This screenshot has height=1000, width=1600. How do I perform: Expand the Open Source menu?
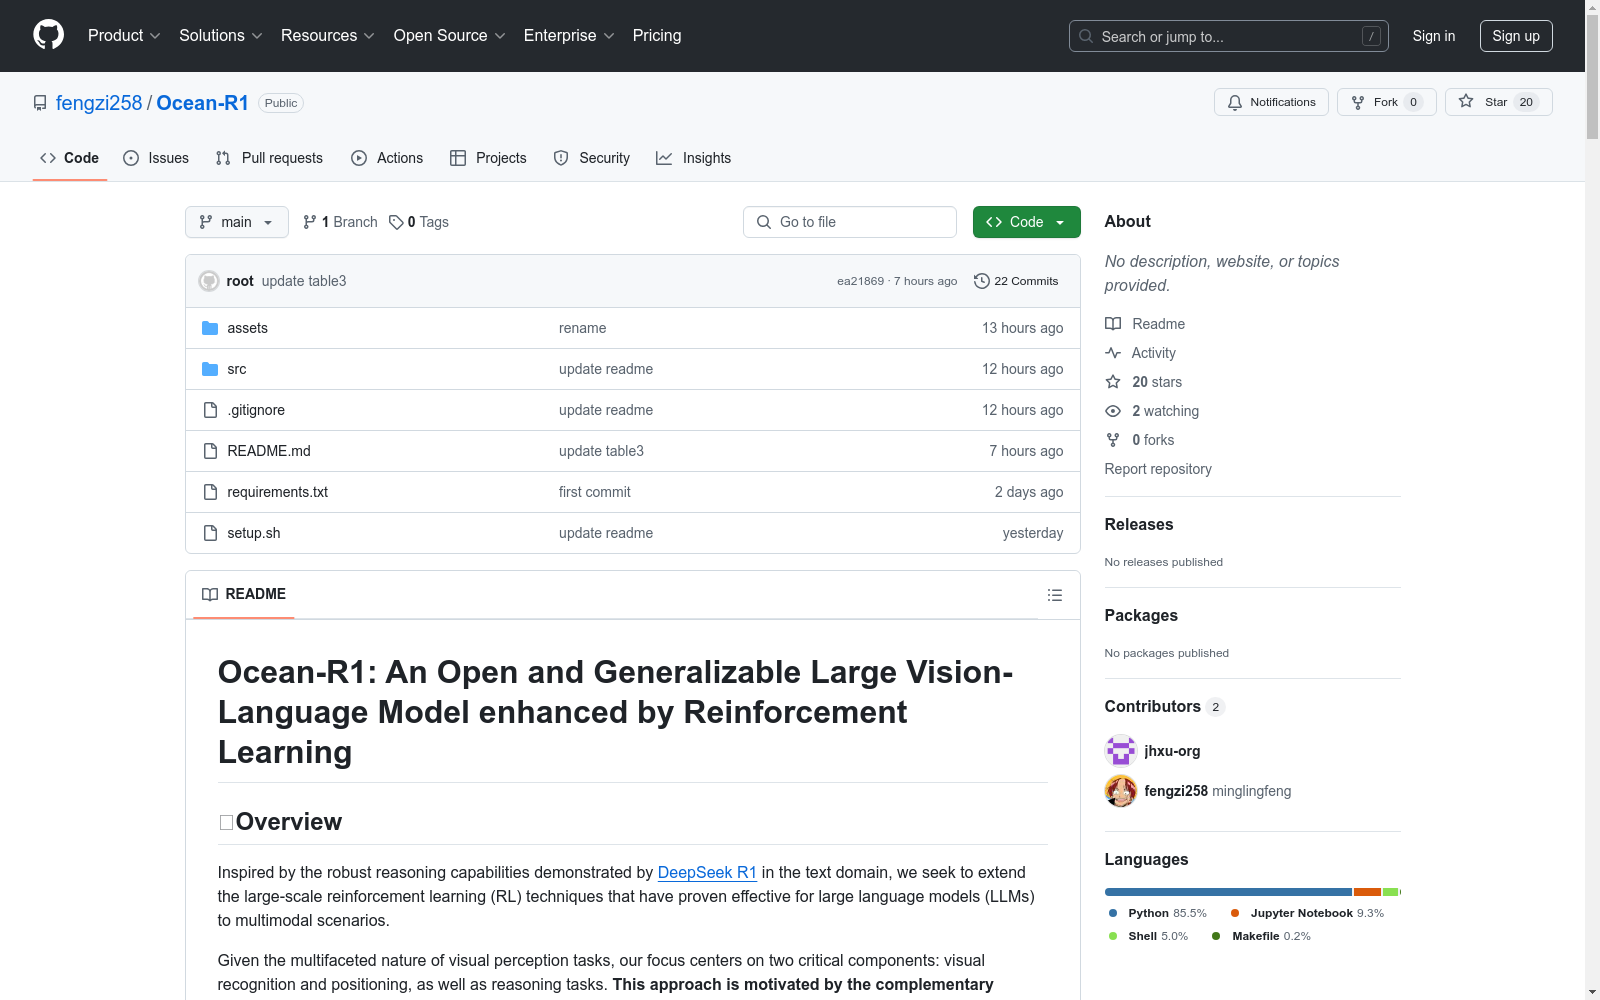[x=450, y=36]
